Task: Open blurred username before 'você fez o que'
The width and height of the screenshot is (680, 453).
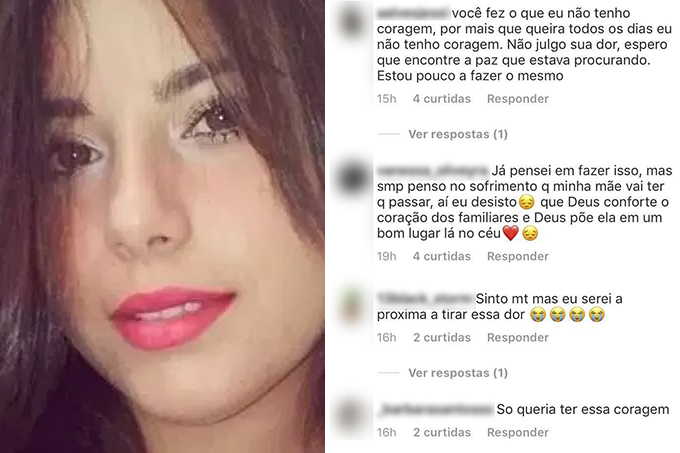Action: [412, 13]
